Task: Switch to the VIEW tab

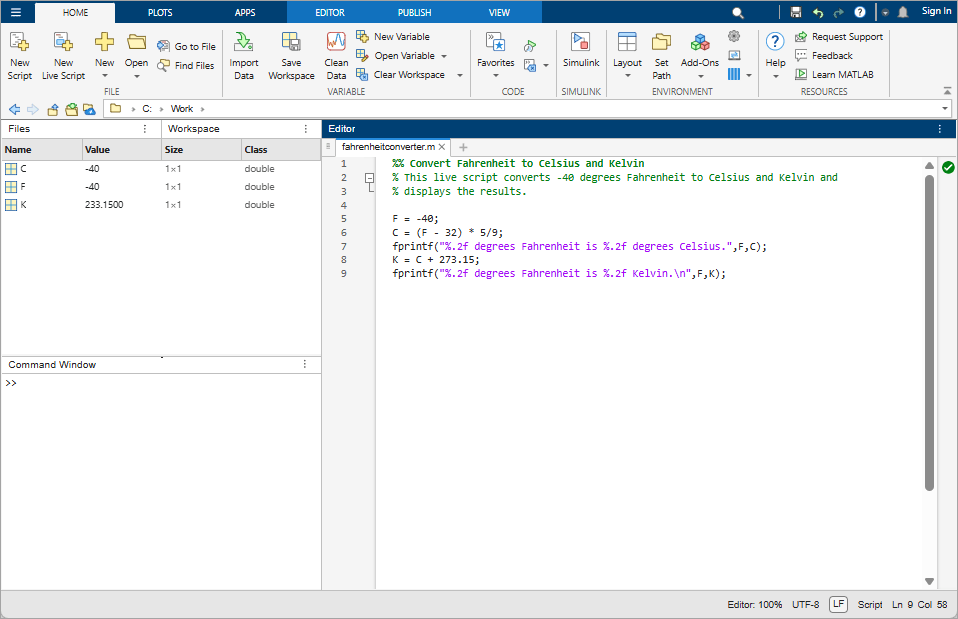Action: [499, 12]
